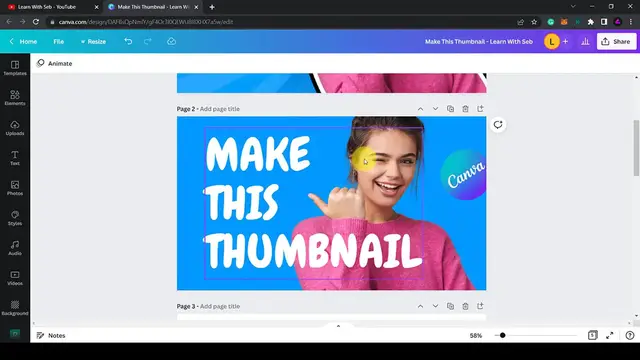Open the user avatar L

(552, 42)
